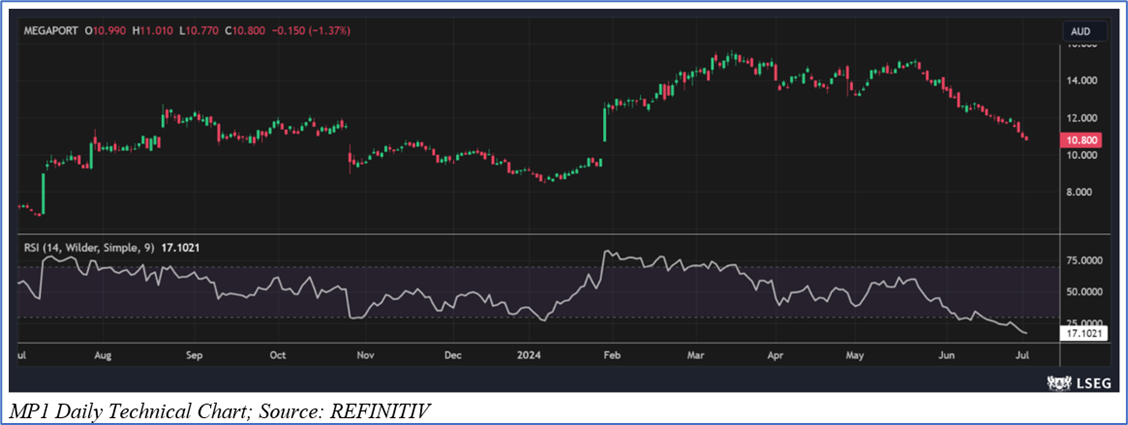Viewport: 1128px width, 425px height.
Task: Click the Jun label on time axis
Action: tap(947, 355)
